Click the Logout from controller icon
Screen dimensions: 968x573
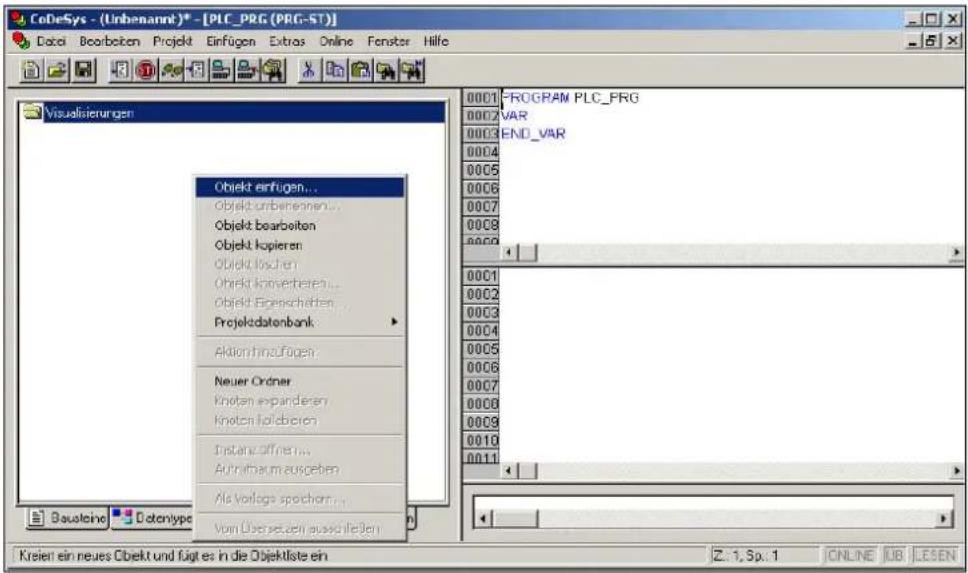click(247, 70)
